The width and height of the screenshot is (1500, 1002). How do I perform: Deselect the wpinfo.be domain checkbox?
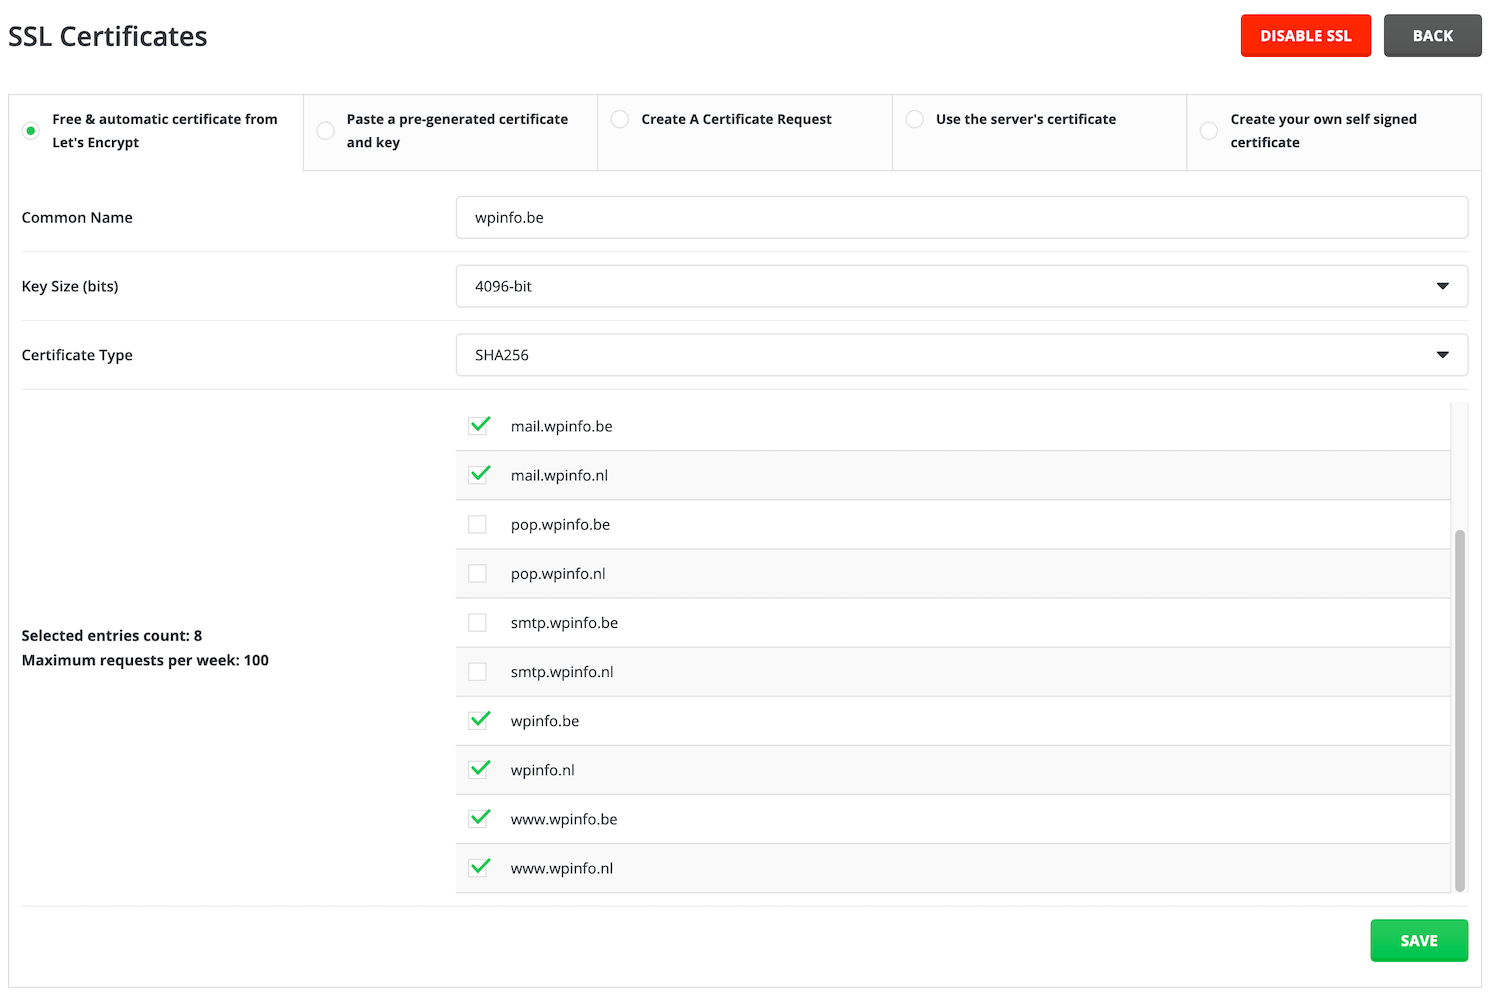[478, 721]
